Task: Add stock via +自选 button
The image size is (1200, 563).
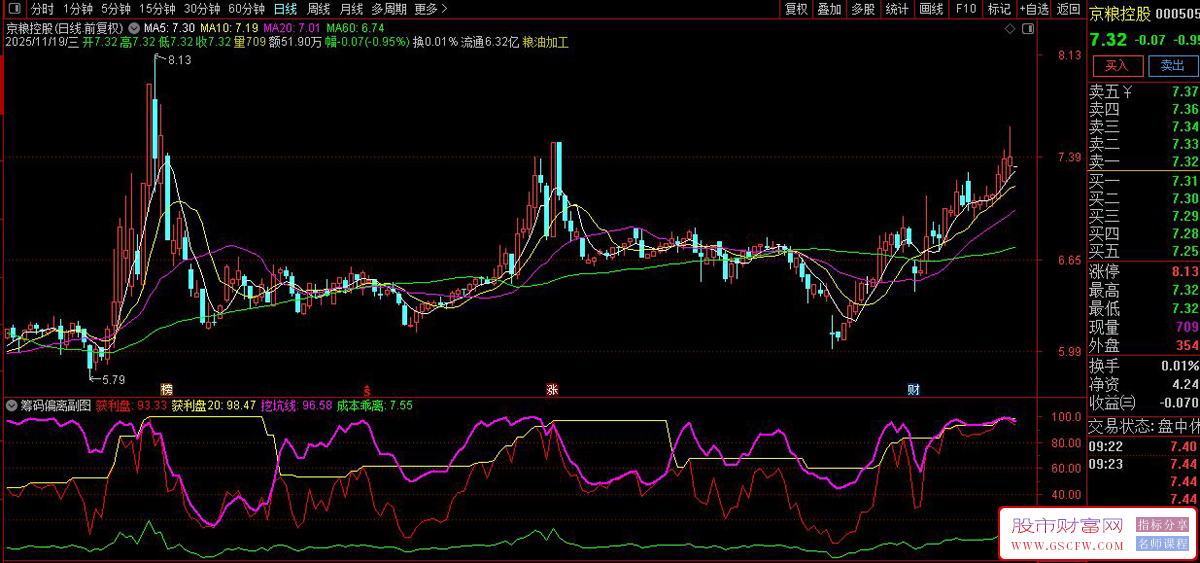Action: click(1034, 9)
